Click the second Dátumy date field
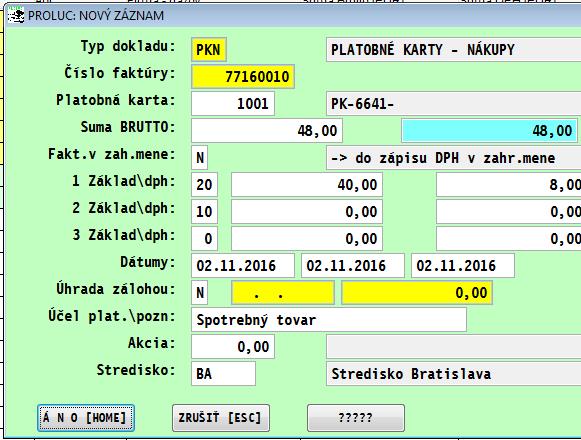Image resolution: width=581 pixels, height=440 pixels. click(353, 265)
